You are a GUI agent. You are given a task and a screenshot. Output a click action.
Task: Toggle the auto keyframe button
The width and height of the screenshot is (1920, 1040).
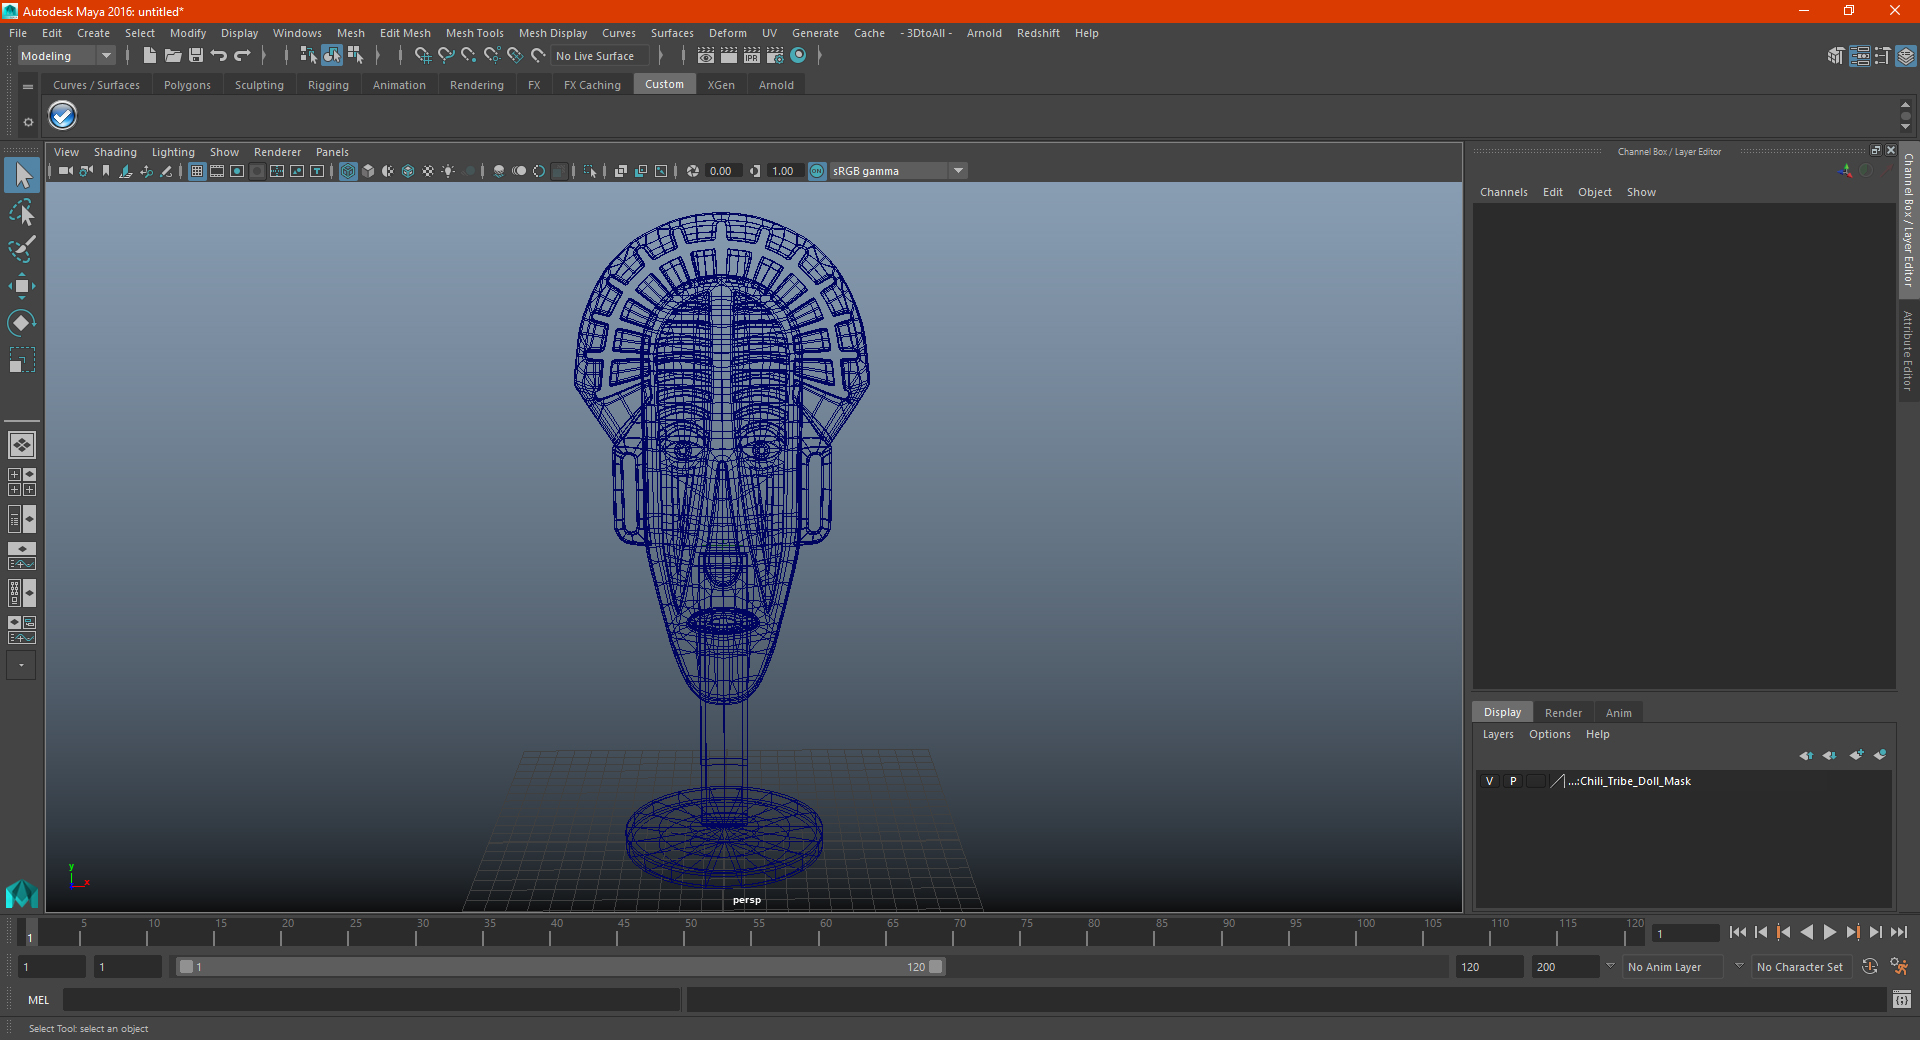click(x=1870, y=967)
